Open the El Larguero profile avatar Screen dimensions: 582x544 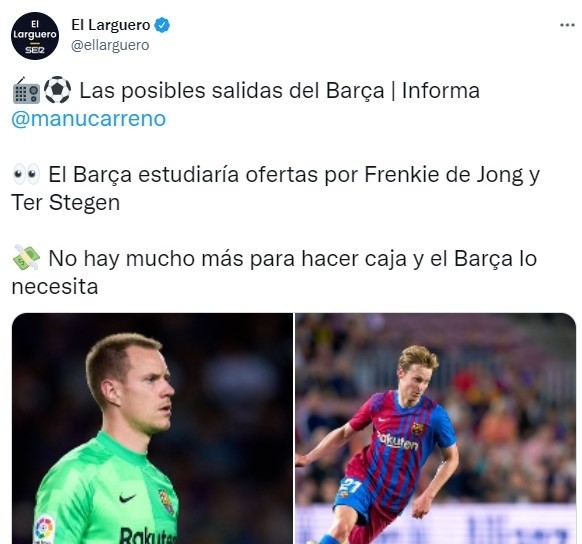(x=35, y=36)
